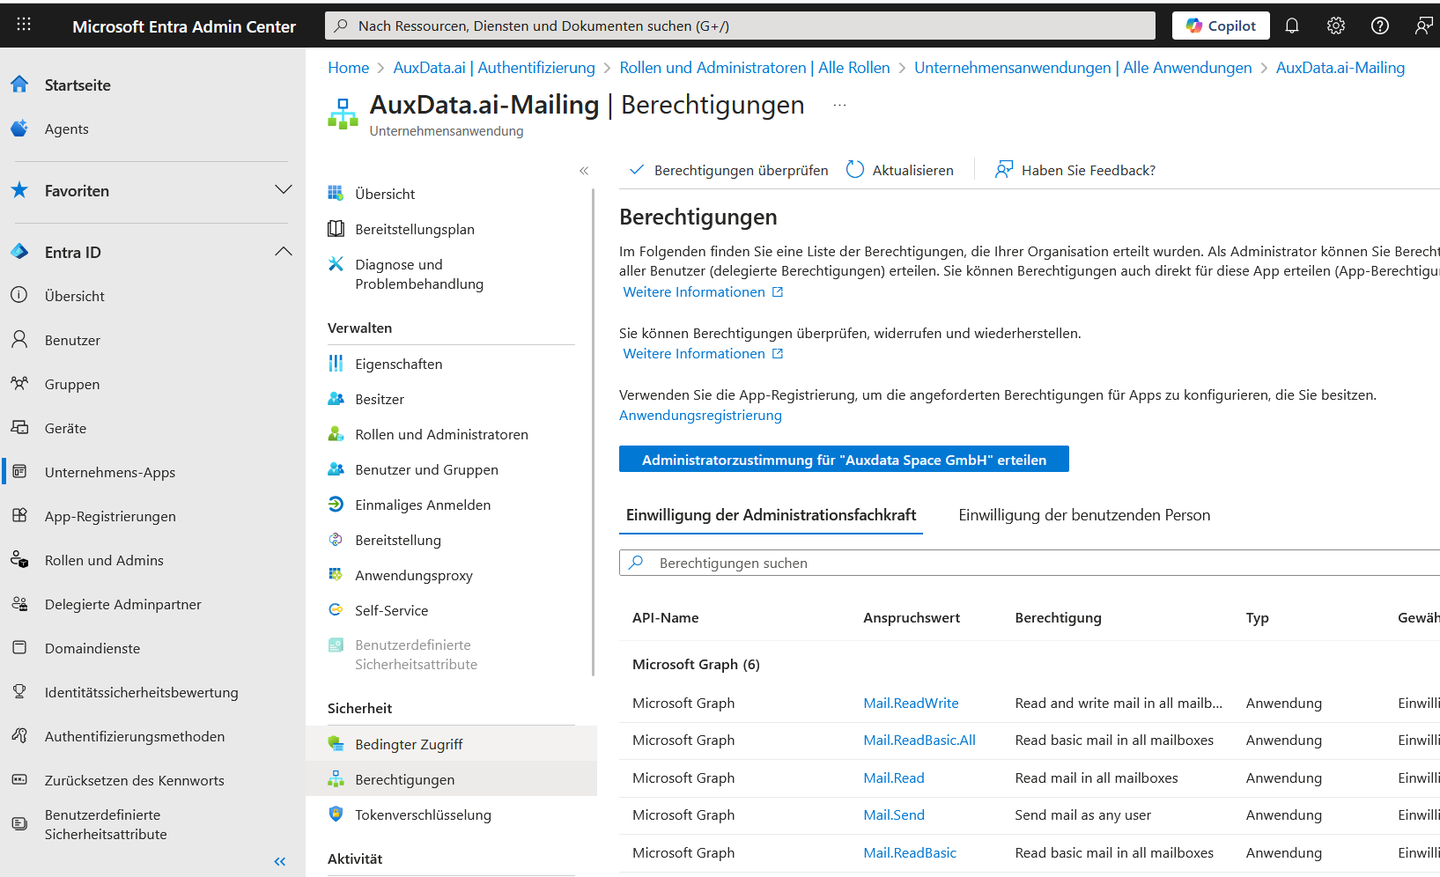
Task: Open settings gear icon in header
Action: (x=1336, y=26)
